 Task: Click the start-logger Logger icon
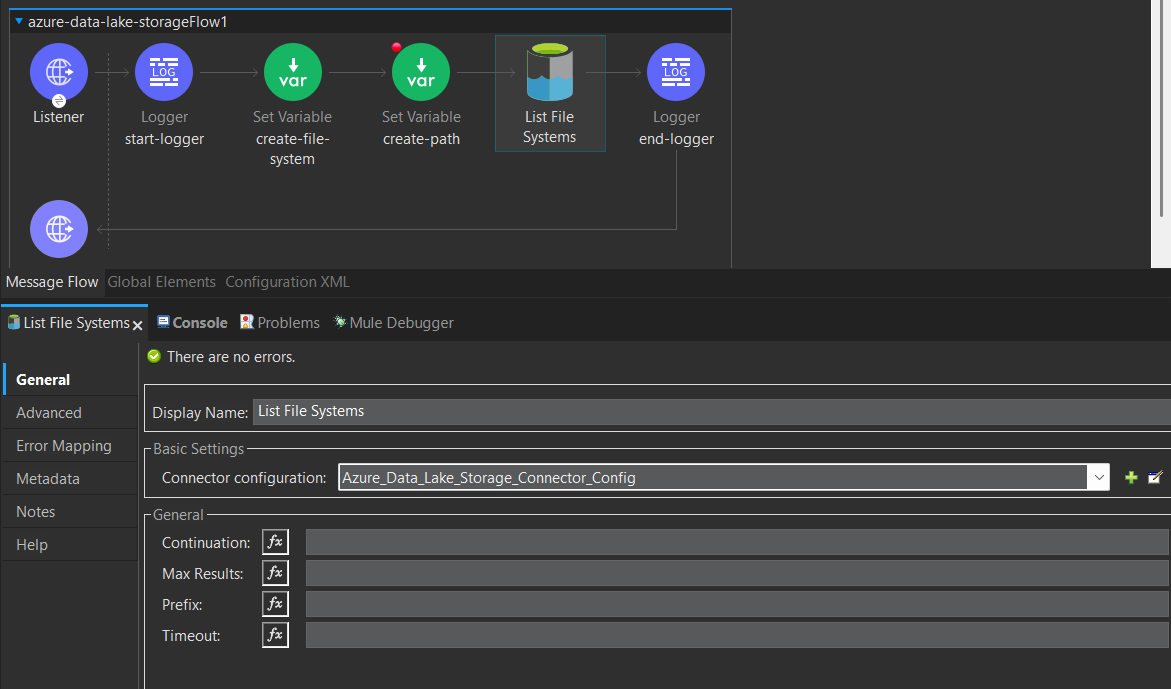[163, 72]
